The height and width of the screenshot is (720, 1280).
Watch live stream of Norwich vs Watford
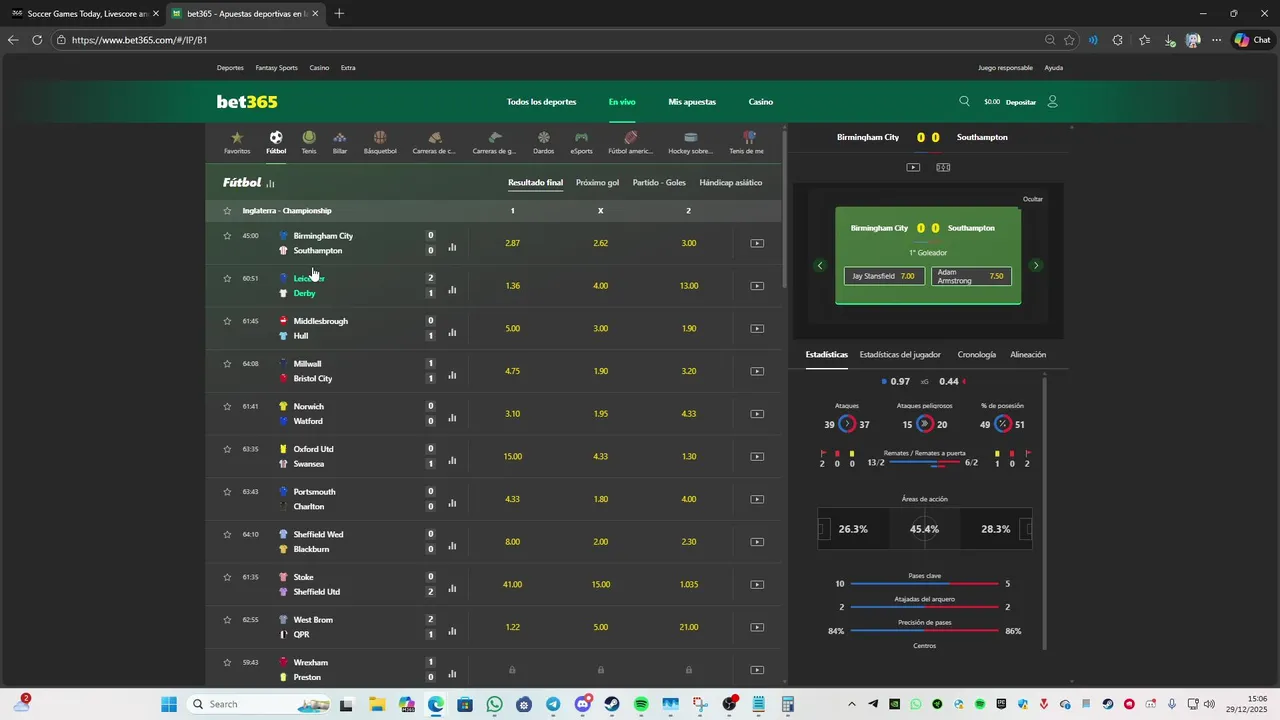[x=757, y=414]
